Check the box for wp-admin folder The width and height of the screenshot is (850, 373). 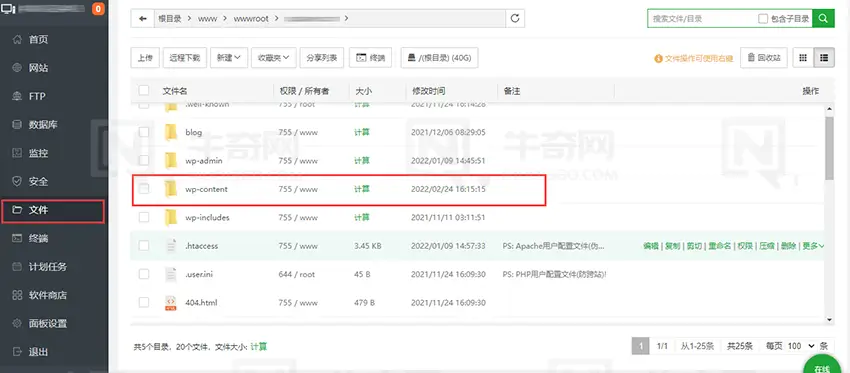coord(144,160)
